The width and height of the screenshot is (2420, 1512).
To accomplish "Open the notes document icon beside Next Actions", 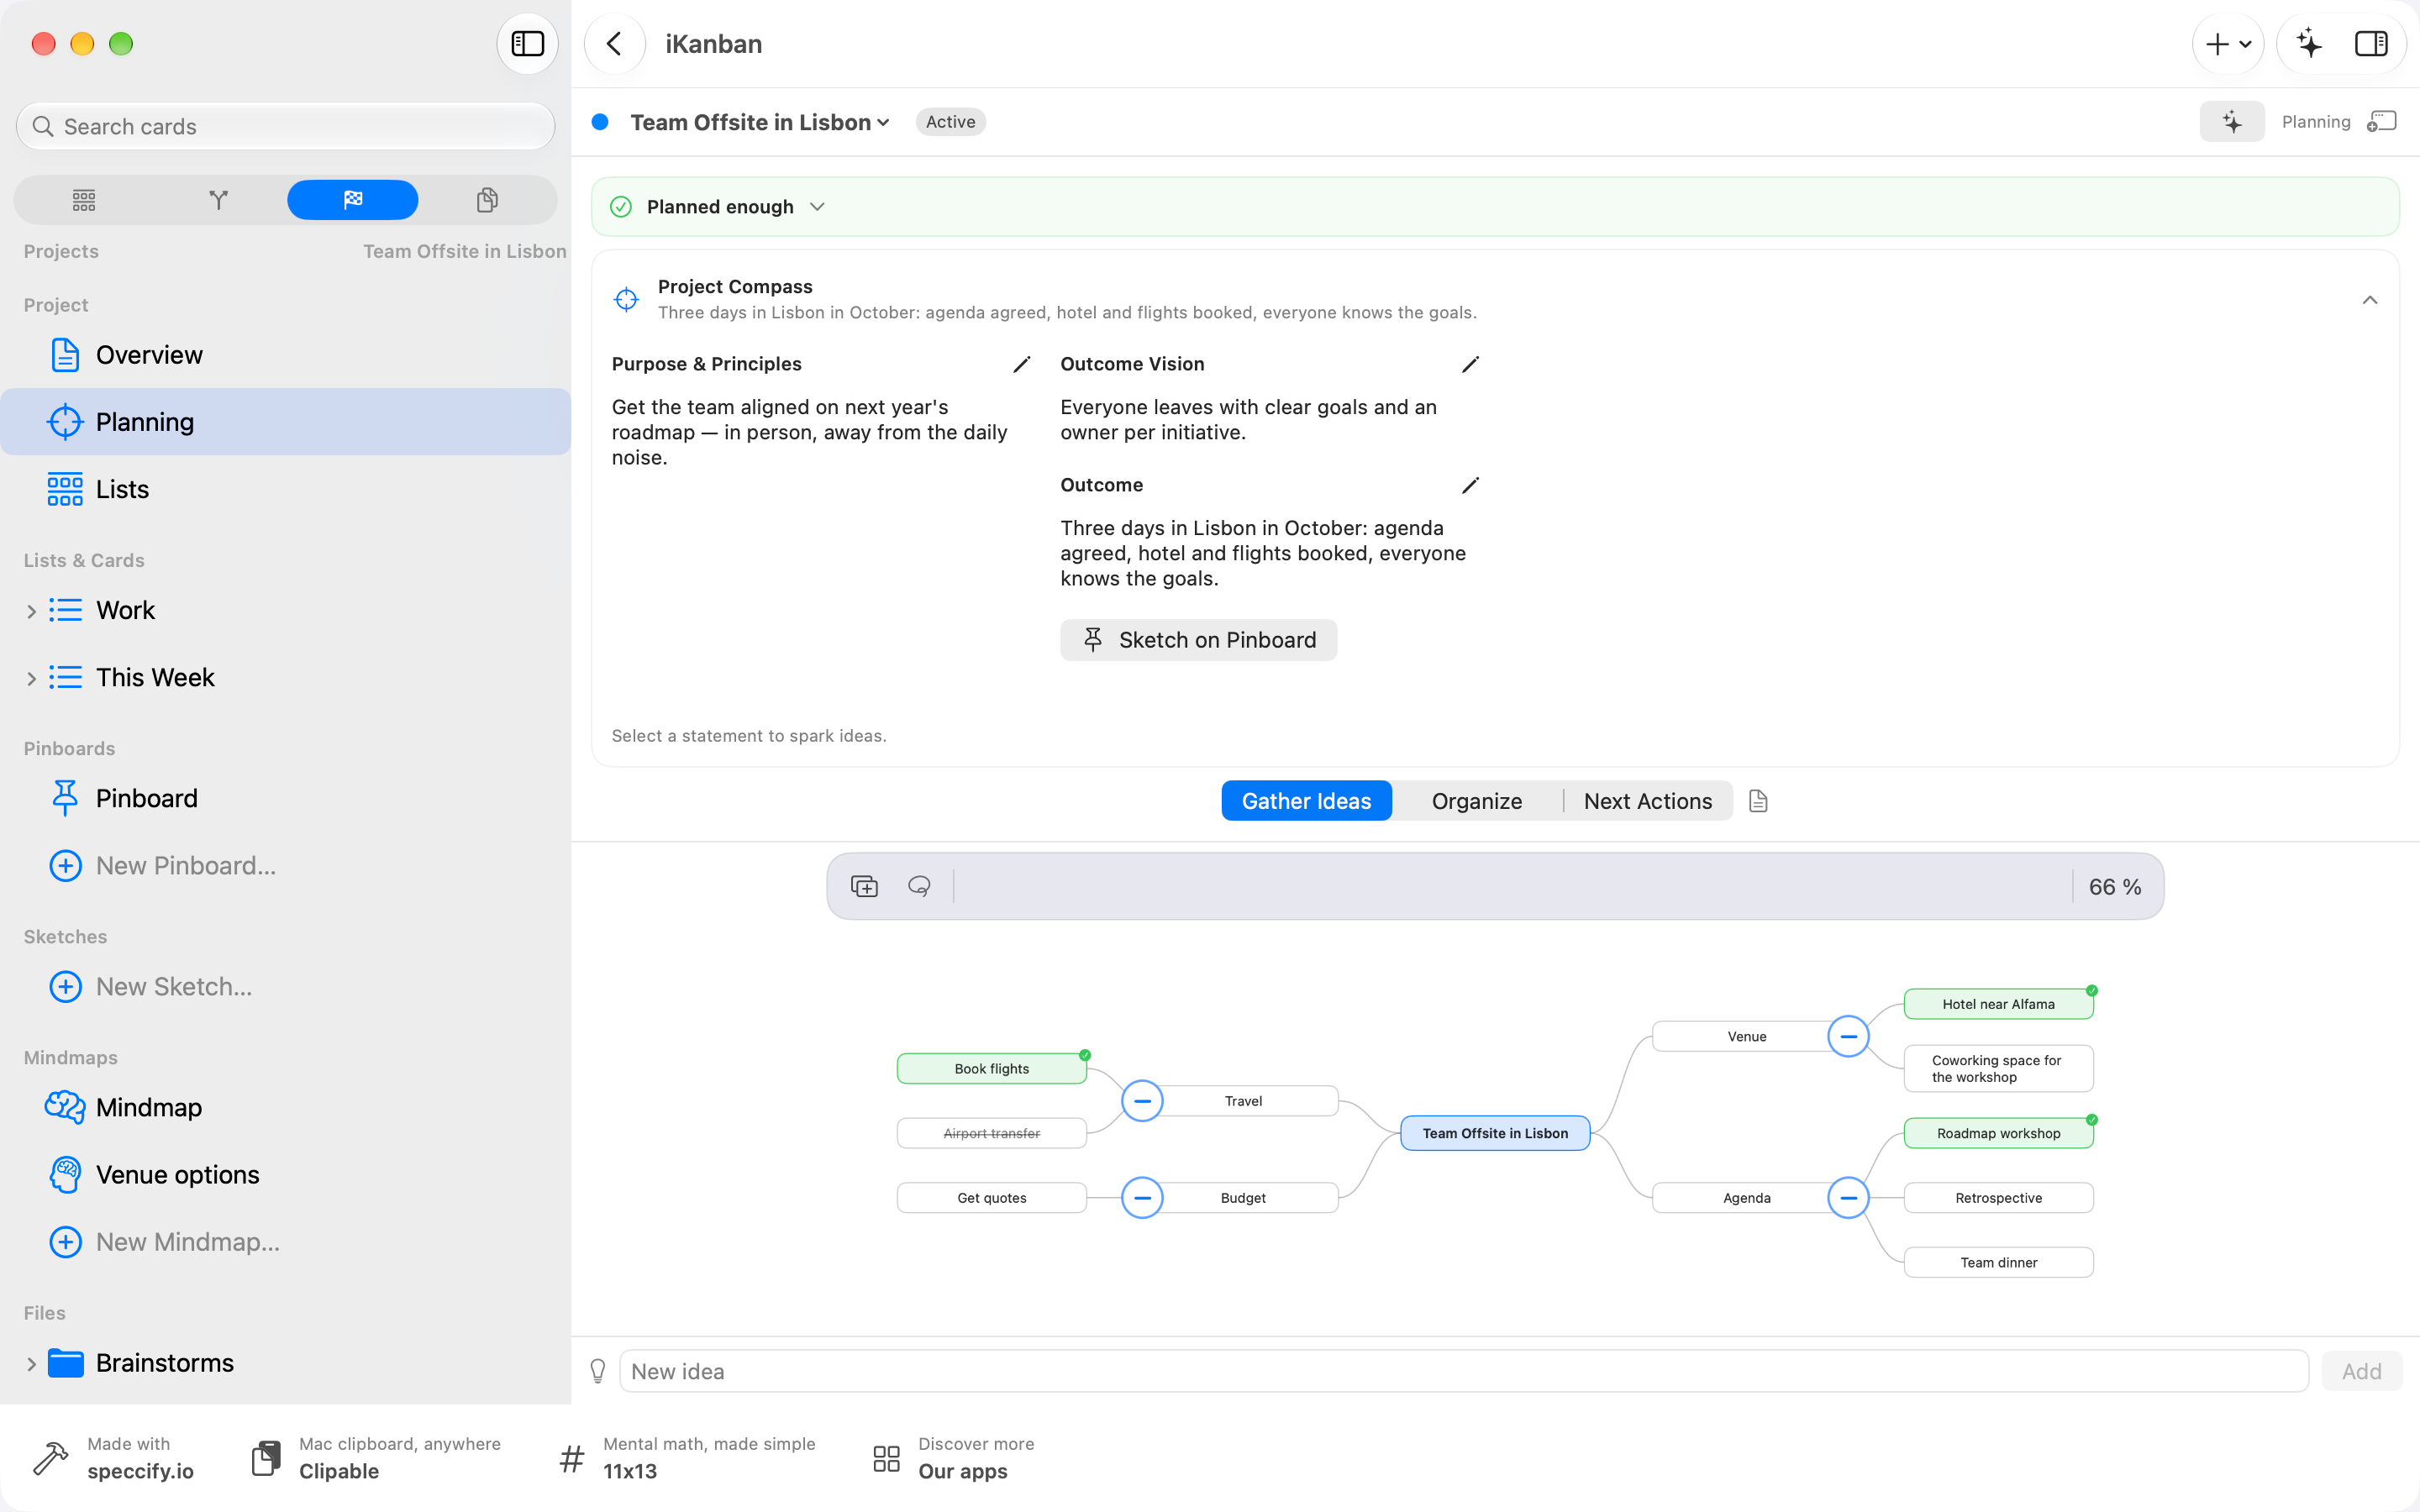I will coord(1758,801).
